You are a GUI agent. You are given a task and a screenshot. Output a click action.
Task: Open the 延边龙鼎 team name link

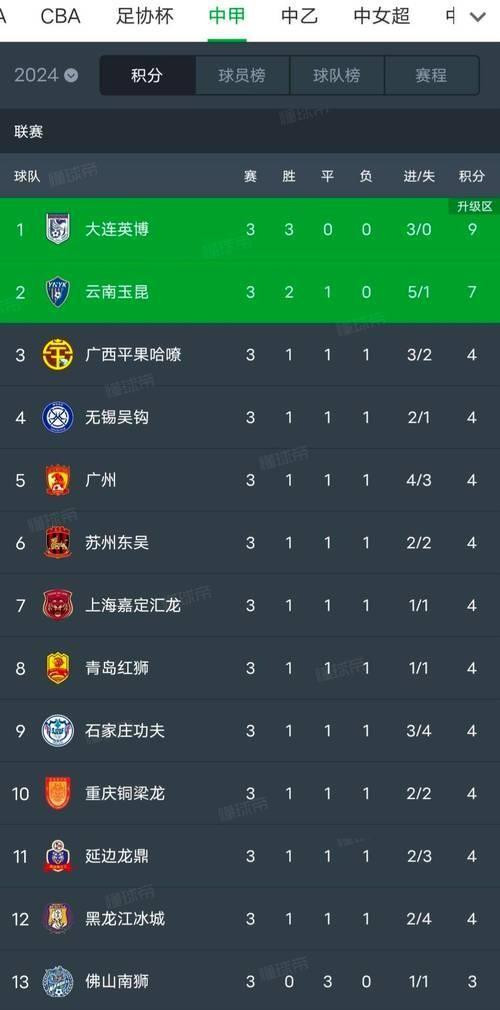point(117,856)
